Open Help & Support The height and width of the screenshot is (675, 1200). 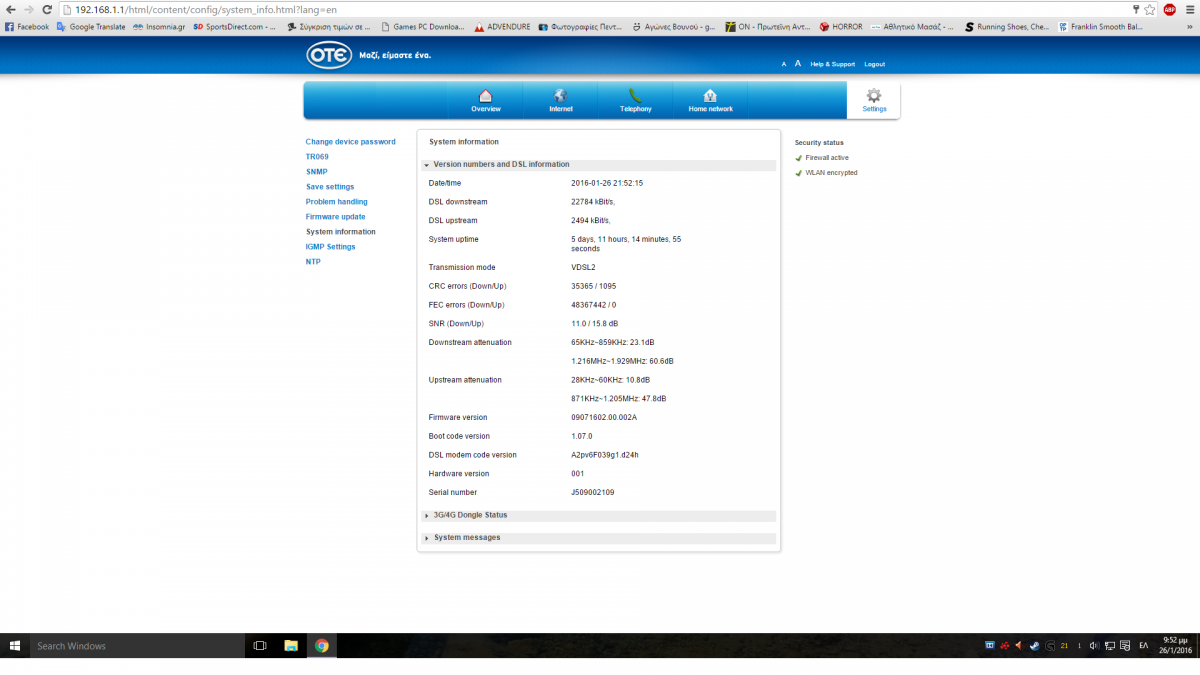point(832,64)
